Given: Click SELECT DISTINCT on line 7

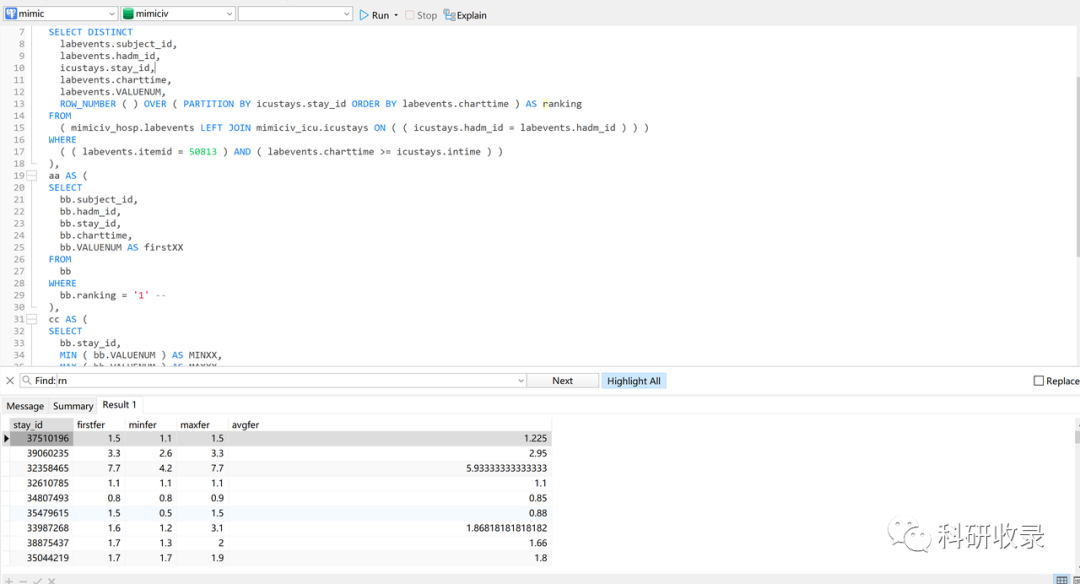Looking at the screenshot, I should 90,32.
